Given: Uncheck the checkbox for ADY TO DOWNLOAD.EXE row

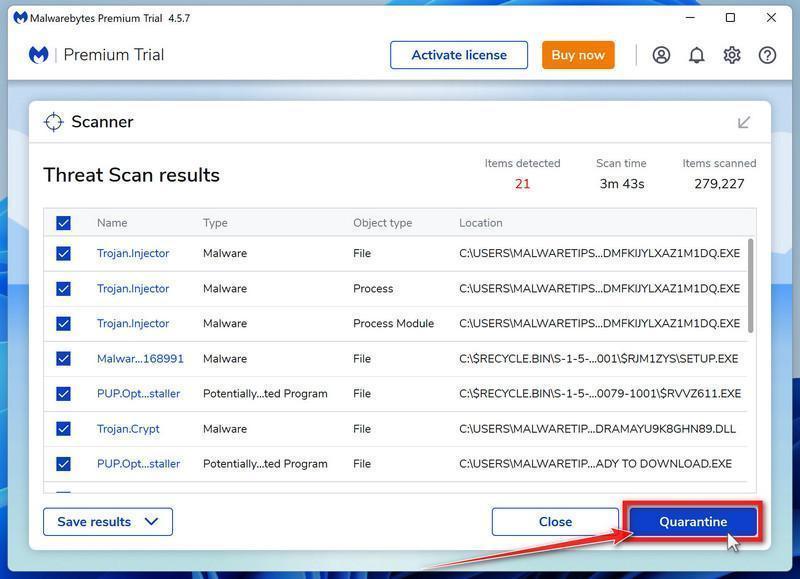Looking at the screenshot, I should 63,464.
